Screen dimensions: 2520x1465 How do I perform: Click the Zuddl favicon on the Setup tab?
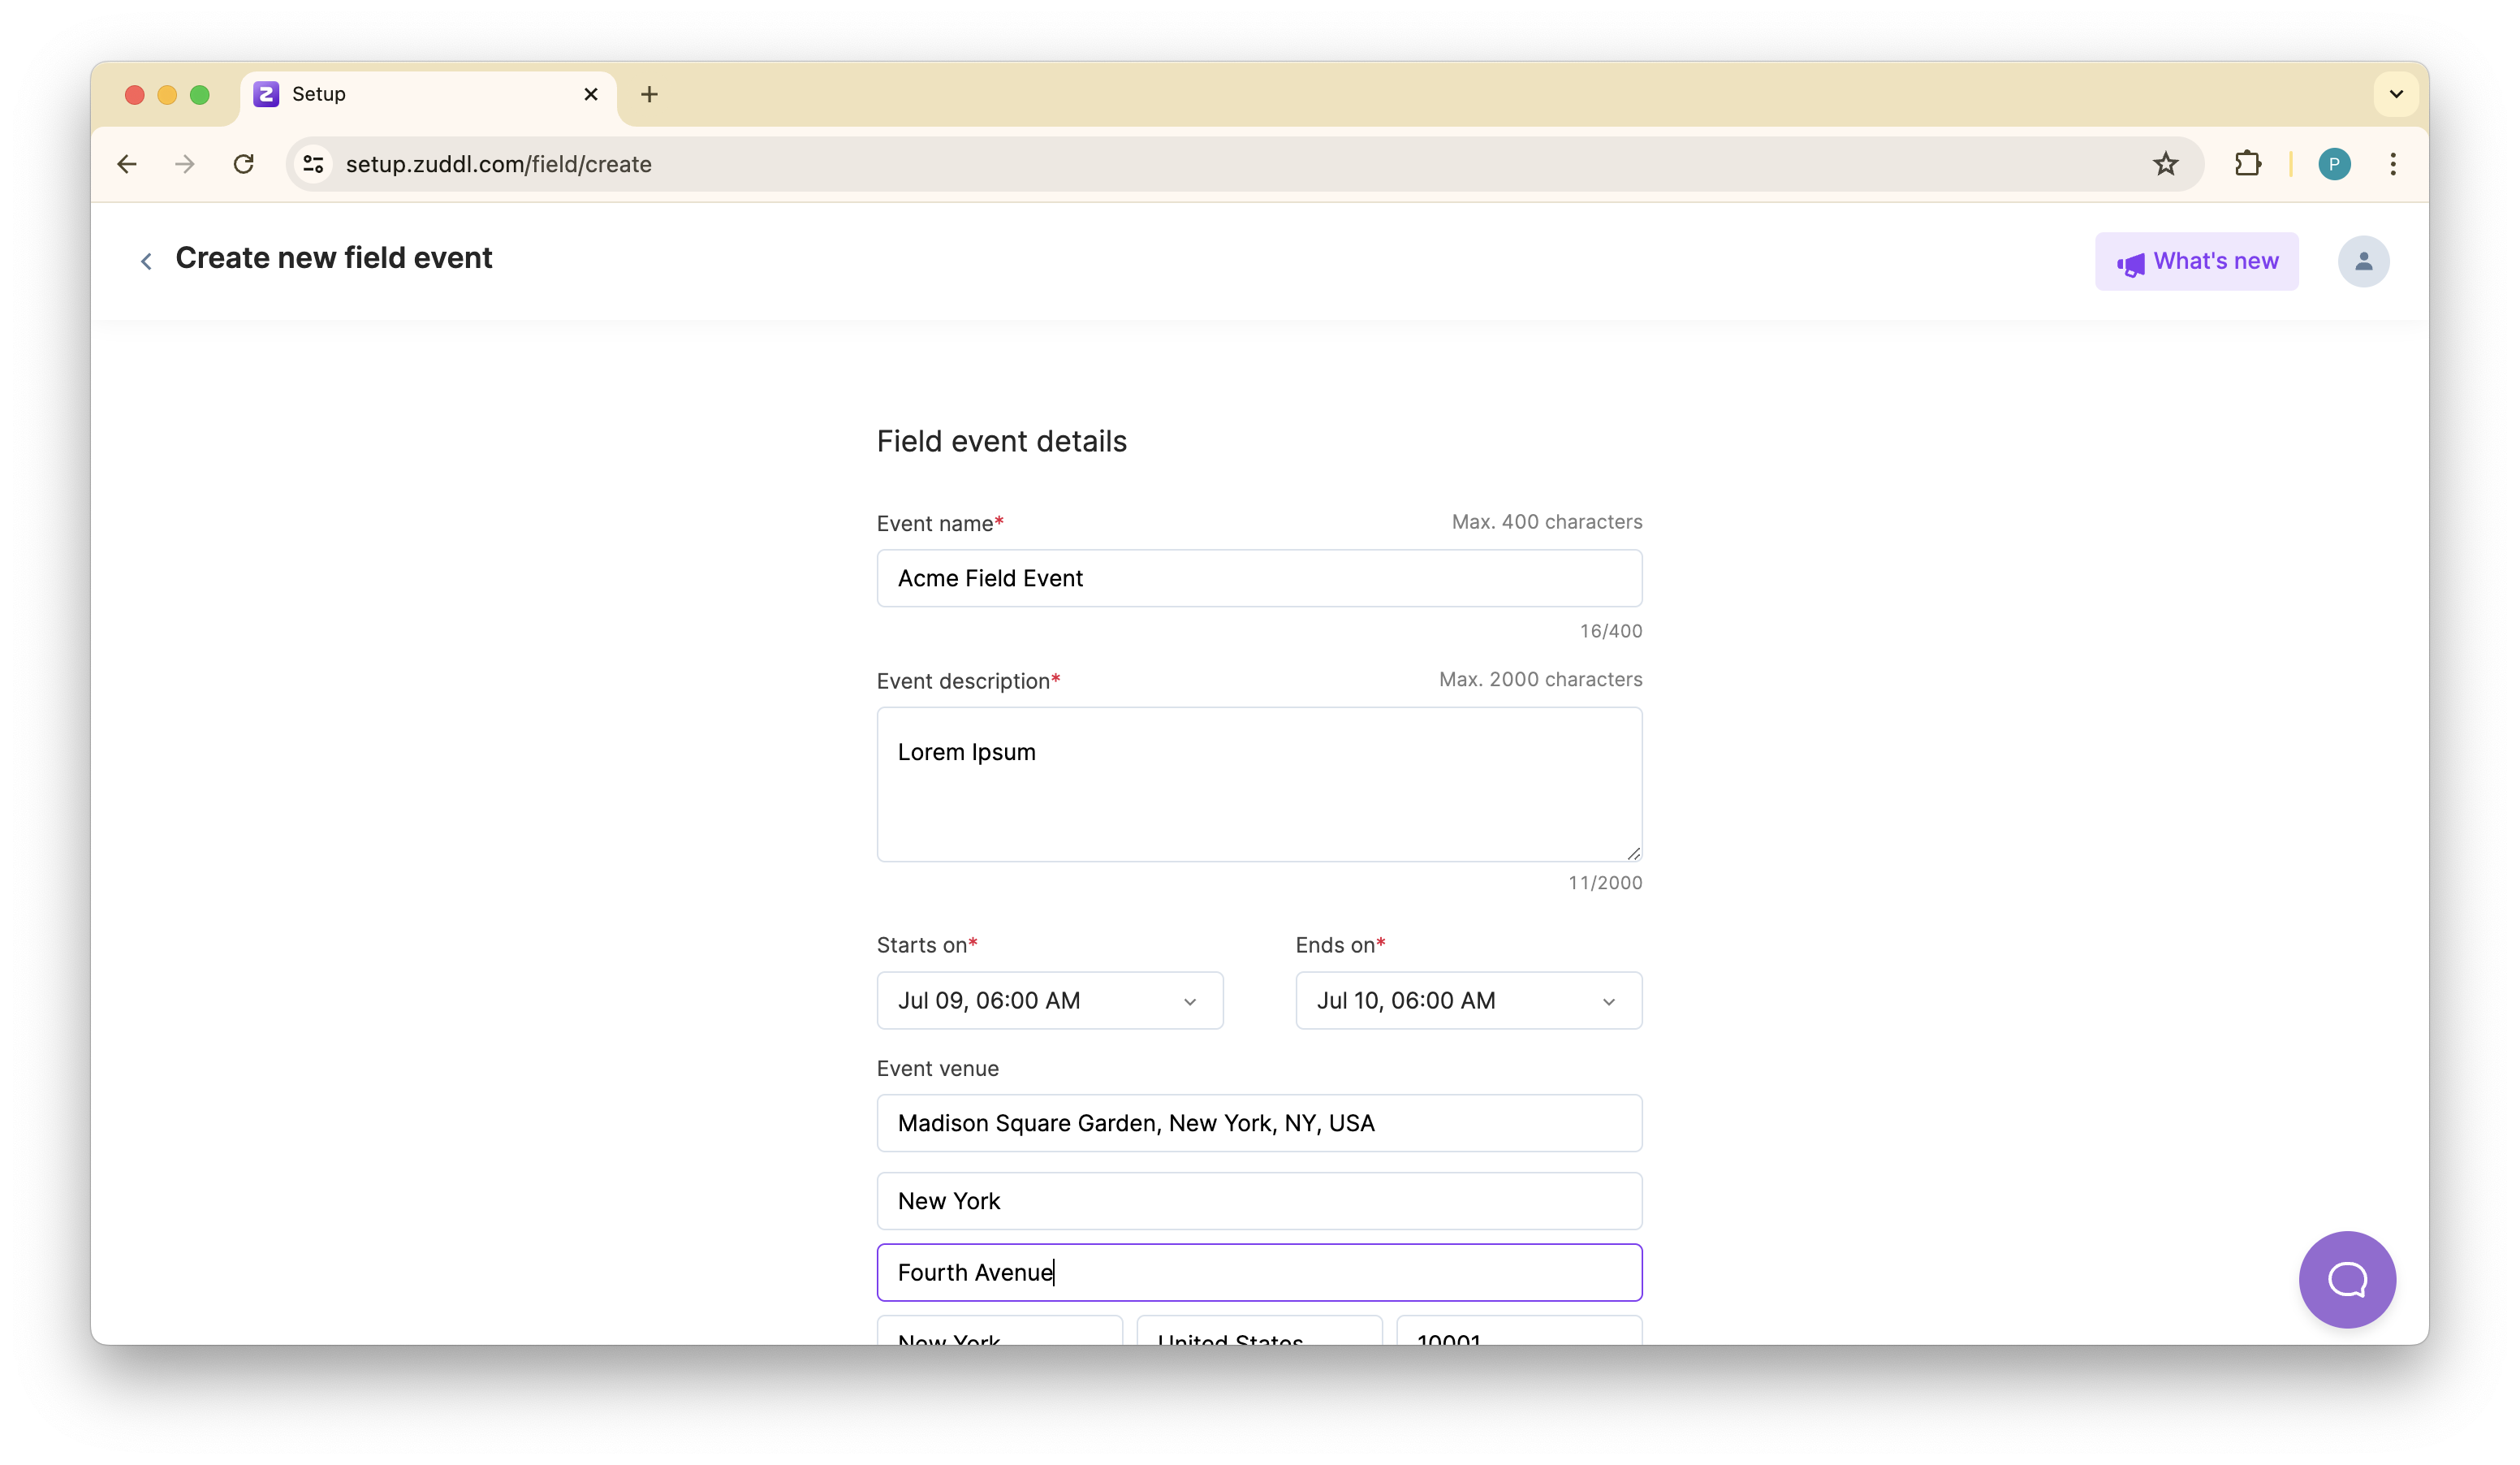(265, 94)
